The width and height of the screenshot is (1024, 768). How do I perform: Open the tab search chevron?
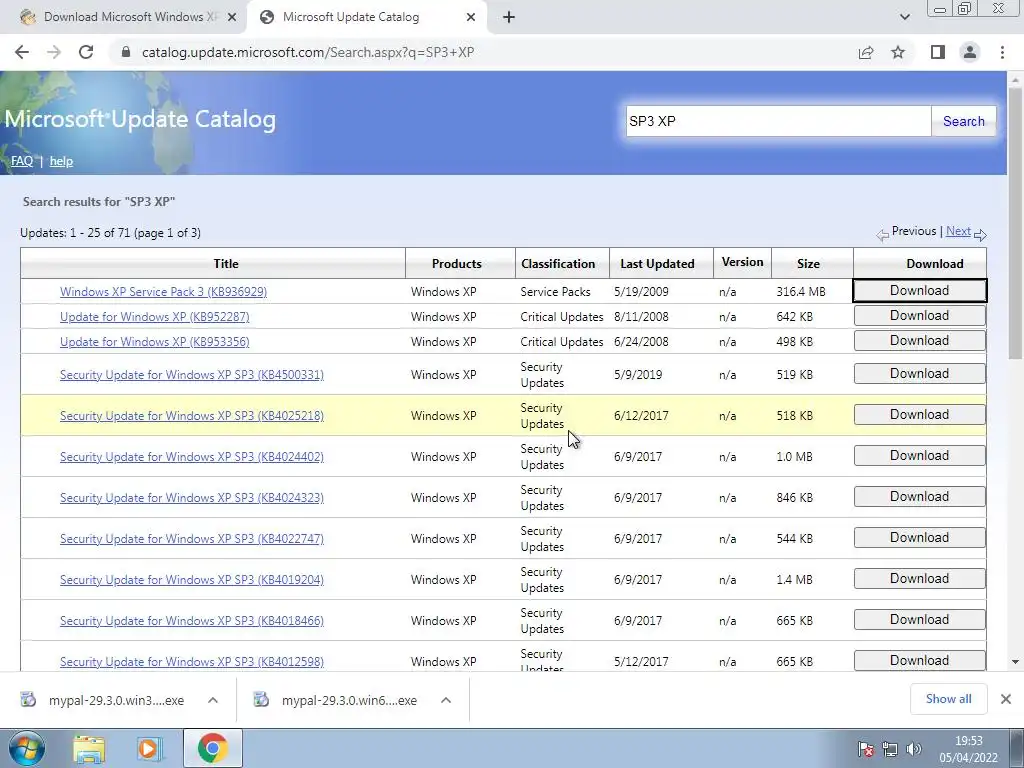pos(904,17)
